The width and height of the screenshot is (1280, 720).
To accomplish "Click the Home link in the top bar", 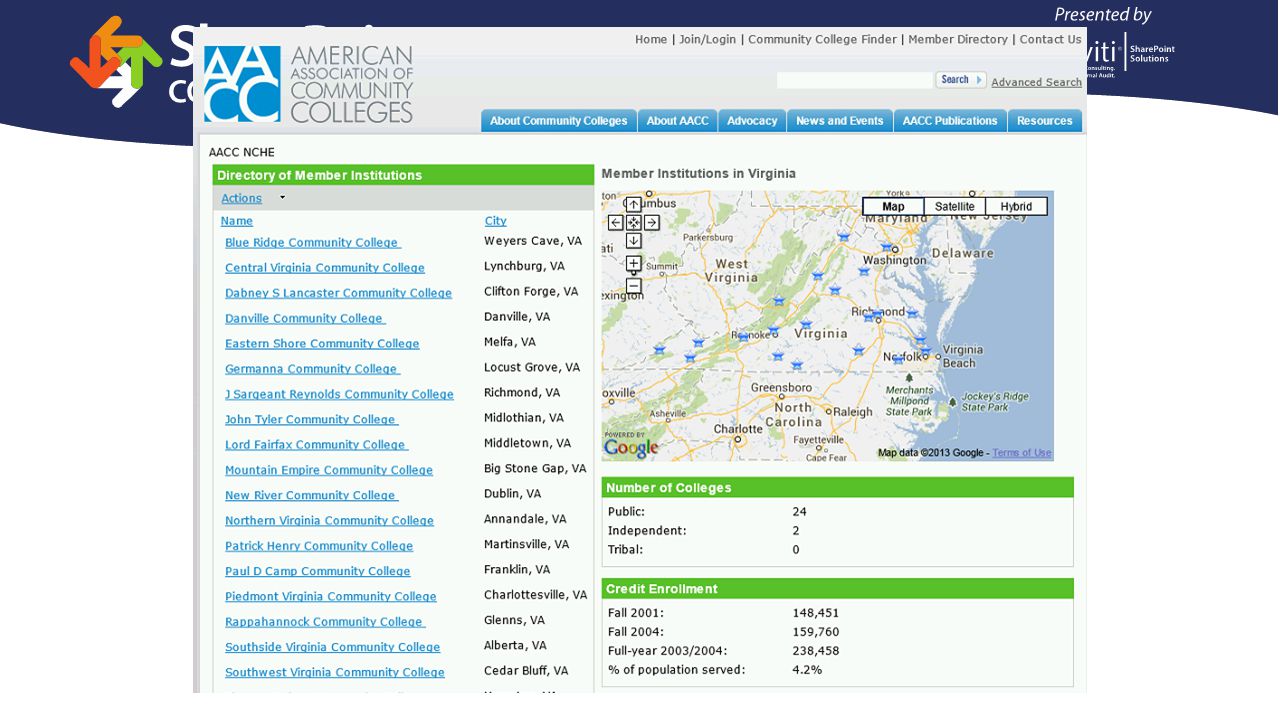I will click(651, 40).
